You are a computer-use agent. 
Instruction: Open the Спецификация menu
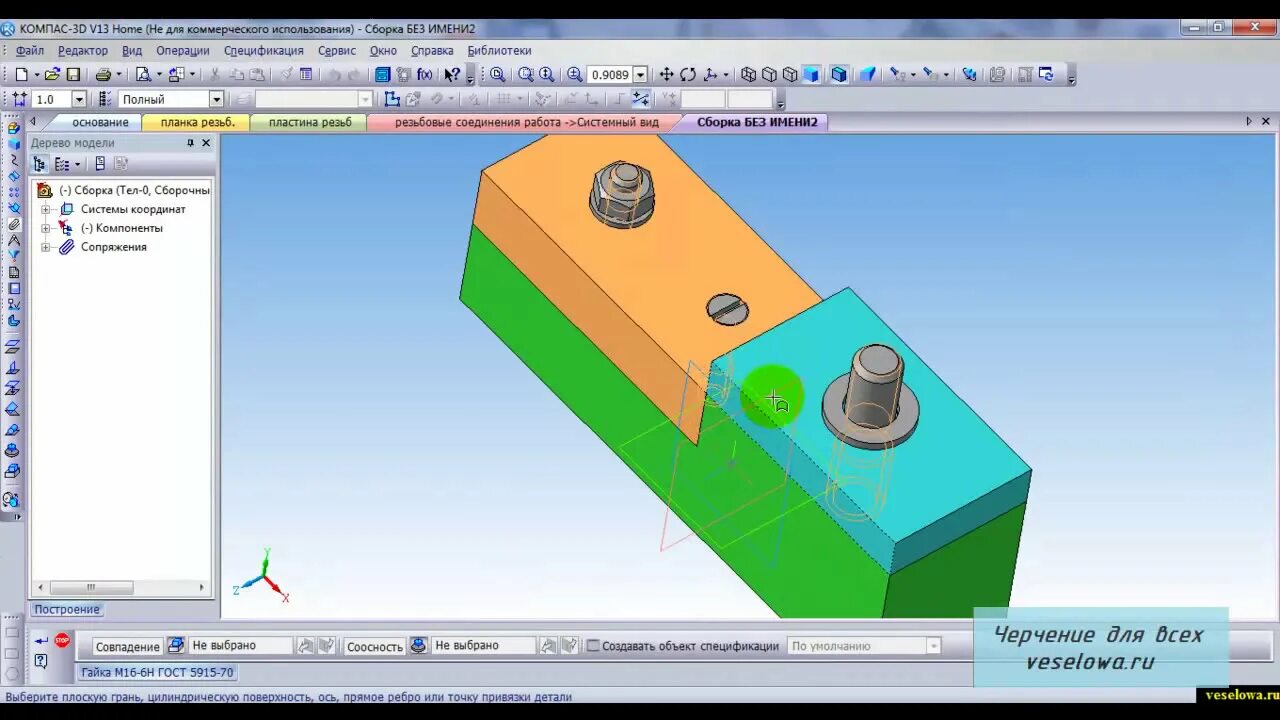click(x=264, y=50)
